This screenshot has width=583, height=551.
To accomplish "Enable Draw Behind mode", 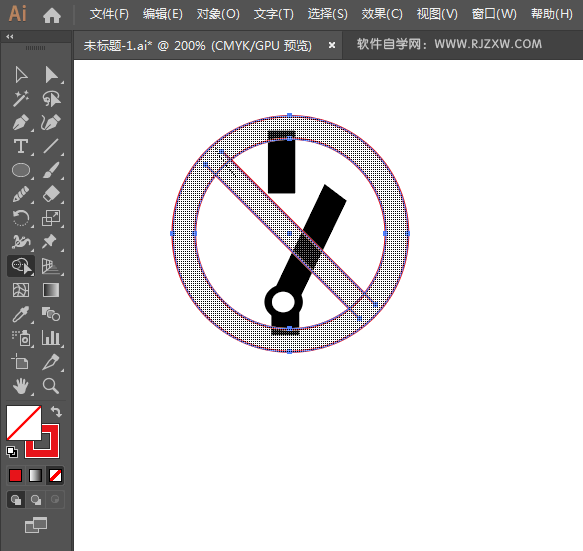I will (36, 500).
